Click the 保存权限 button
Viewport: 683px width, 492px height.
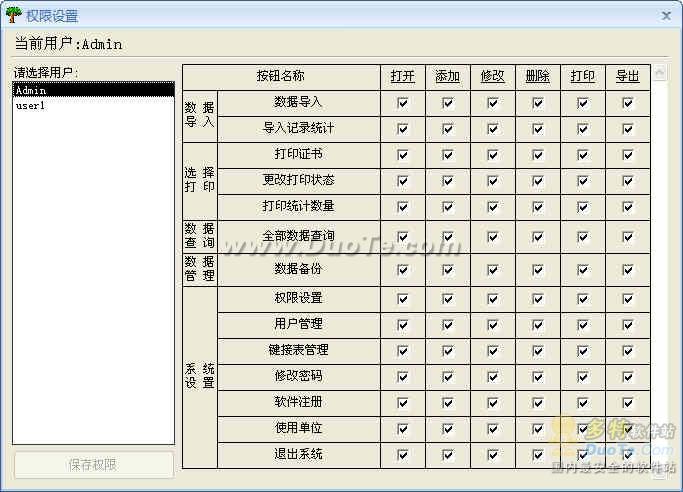[93, 465]
